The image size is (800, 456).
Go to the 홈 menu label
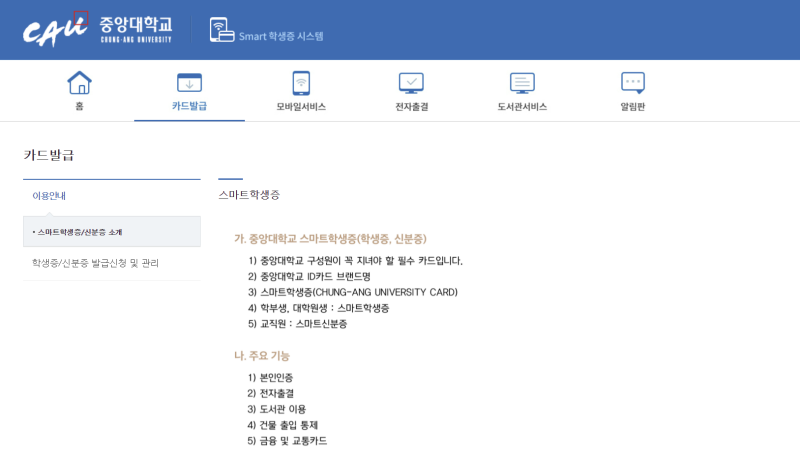79,106
